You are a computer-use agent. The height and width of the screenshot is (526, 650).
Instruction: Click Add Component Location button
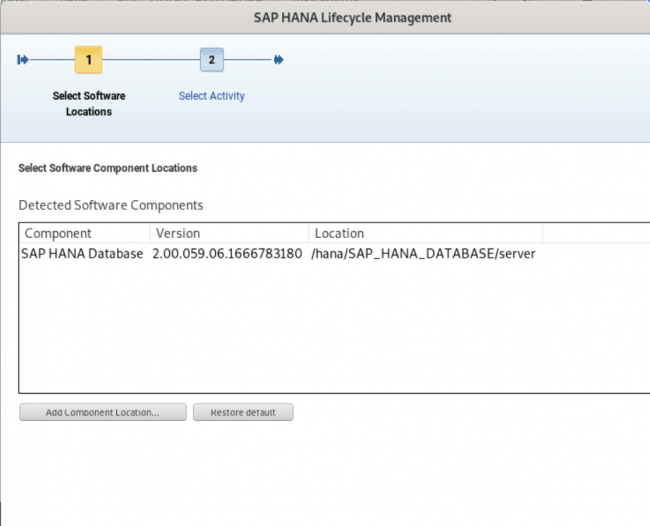(x=103, y=412)
